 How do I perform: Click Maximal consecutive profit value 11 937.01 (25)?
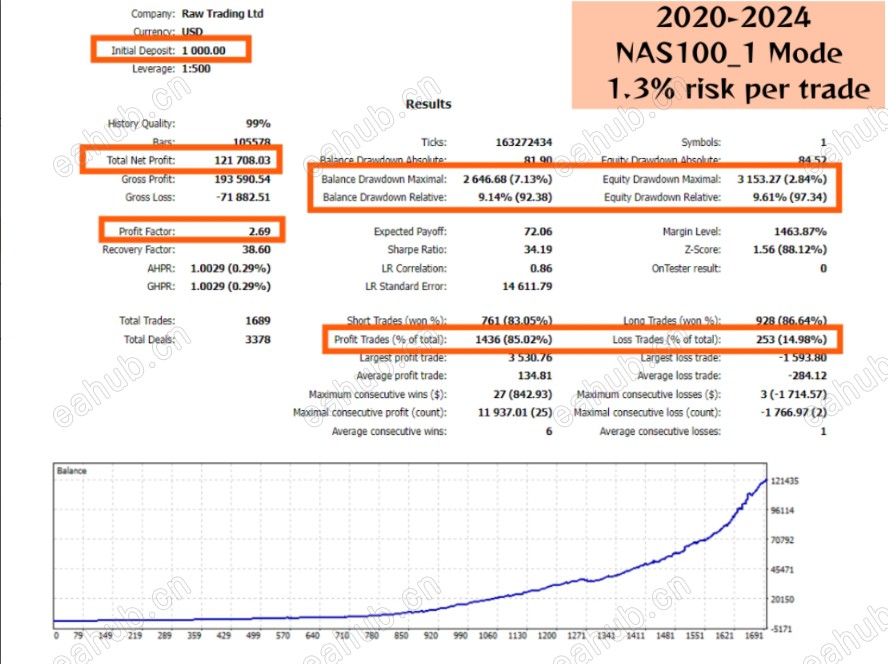click(515, 412)
